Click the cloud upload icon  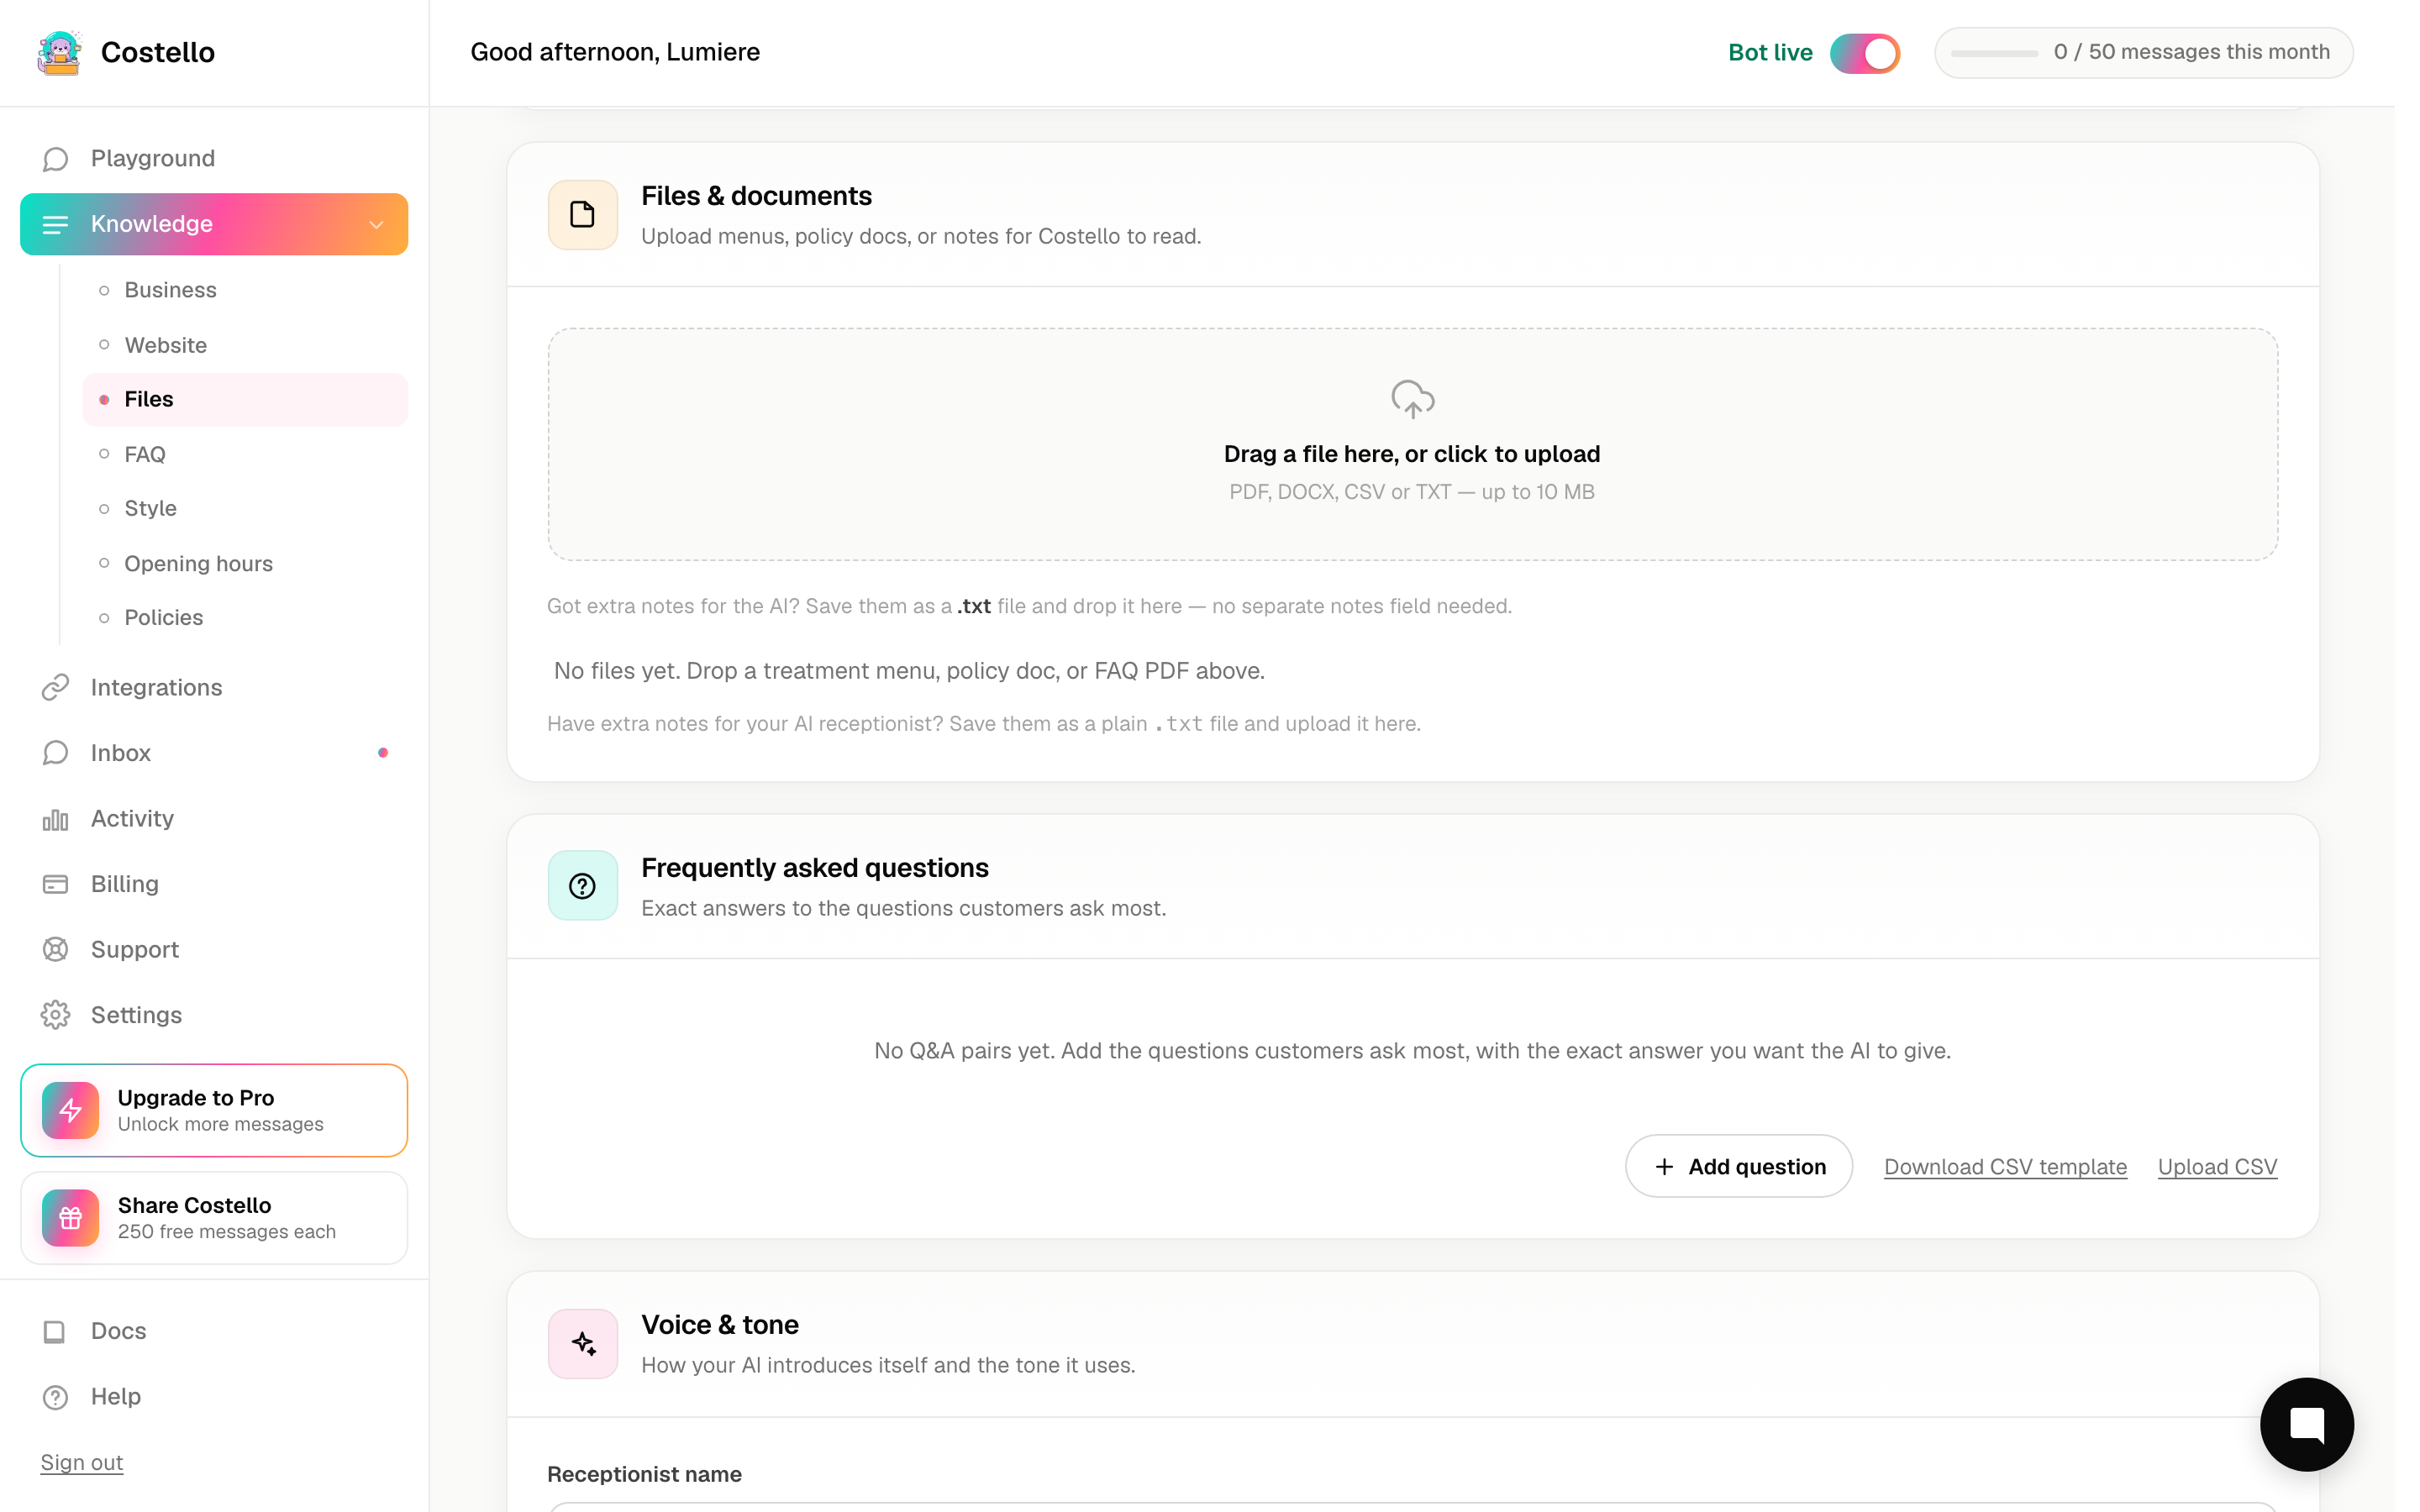pyautogui.click(x=1412, y=399)
